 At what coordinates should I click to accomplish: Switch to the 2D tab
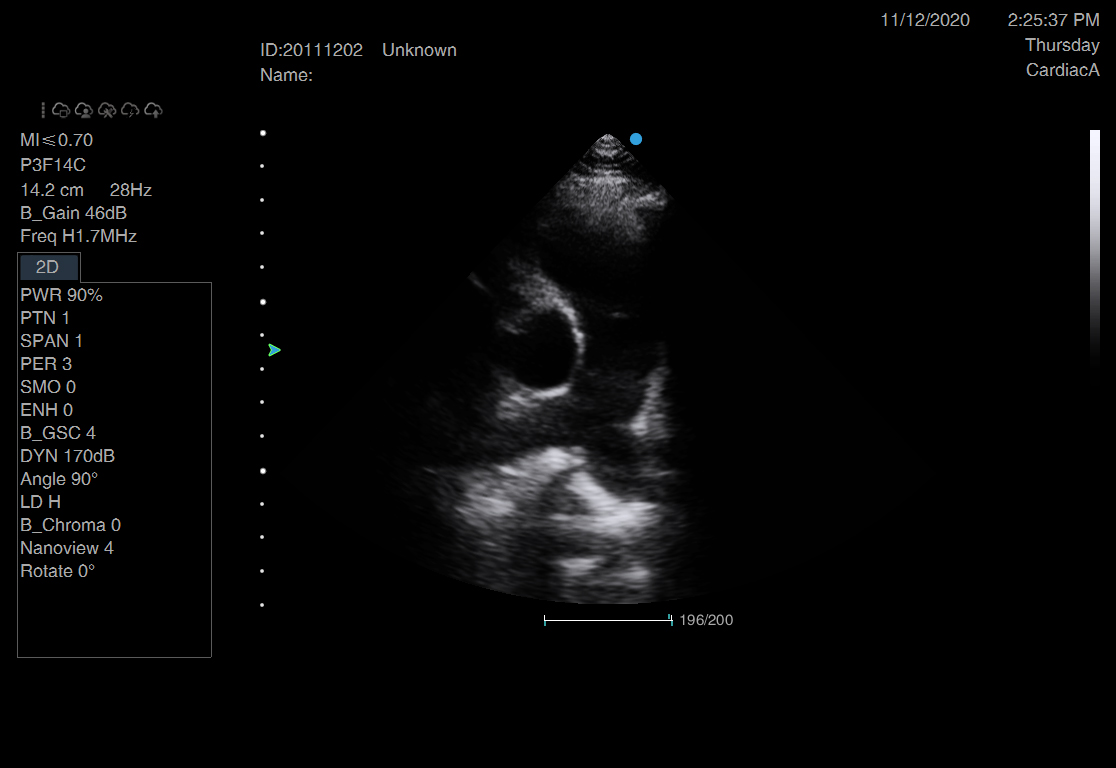(x=48, y=267)
